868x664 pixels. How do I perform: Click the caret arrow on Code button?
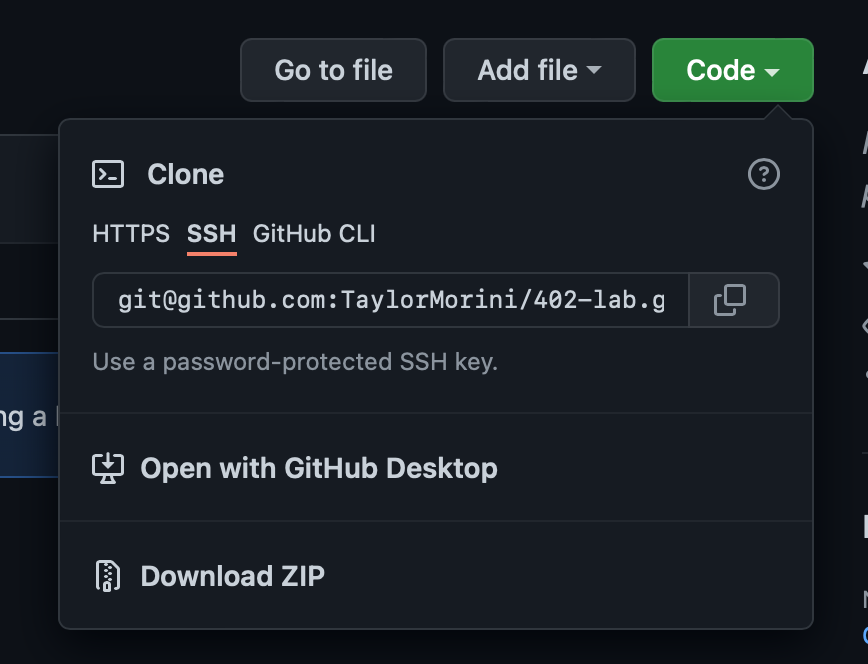coord(771,72)
